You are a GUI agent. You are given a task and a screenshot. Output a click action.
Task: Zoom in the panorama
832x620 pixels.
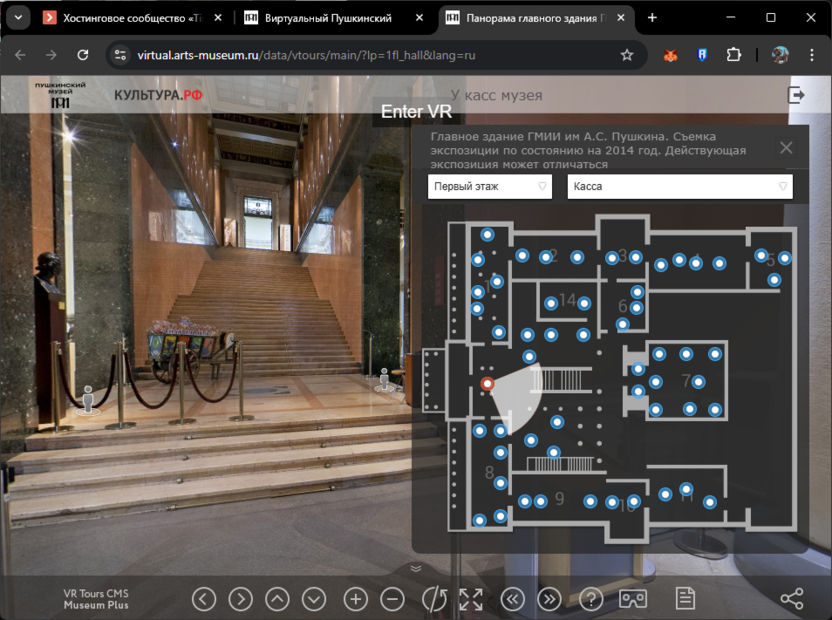click(x=356, y=599)
